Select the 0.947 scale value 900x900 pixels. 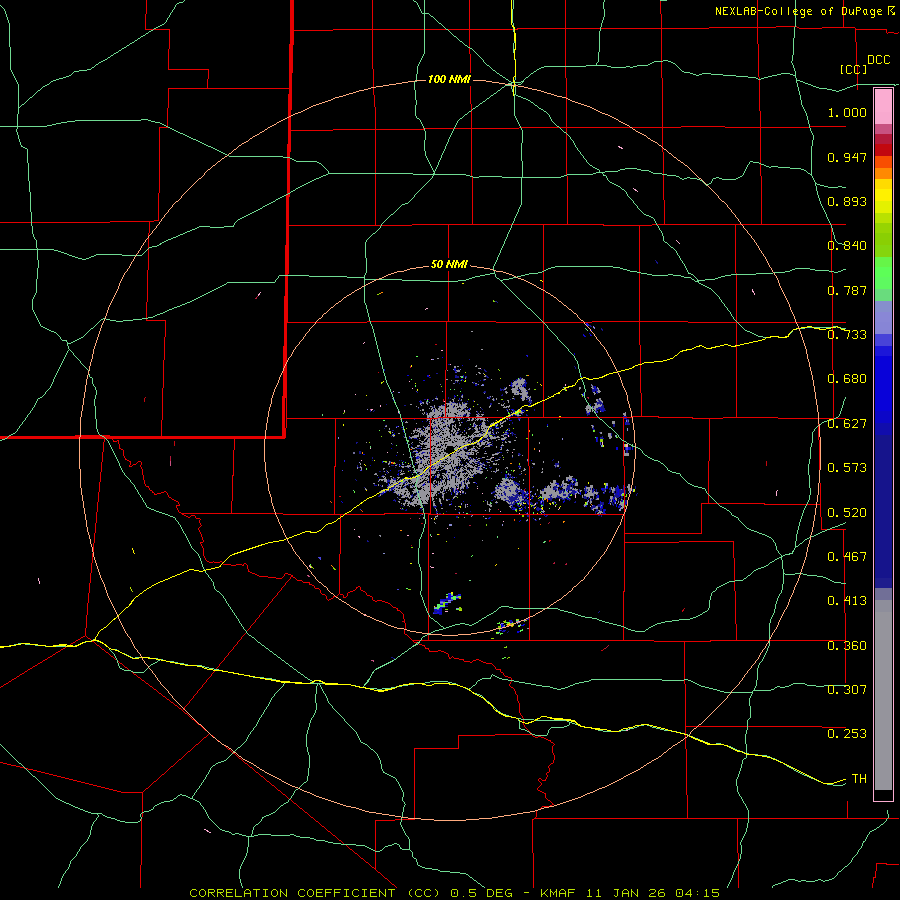(x=847, y=157)
